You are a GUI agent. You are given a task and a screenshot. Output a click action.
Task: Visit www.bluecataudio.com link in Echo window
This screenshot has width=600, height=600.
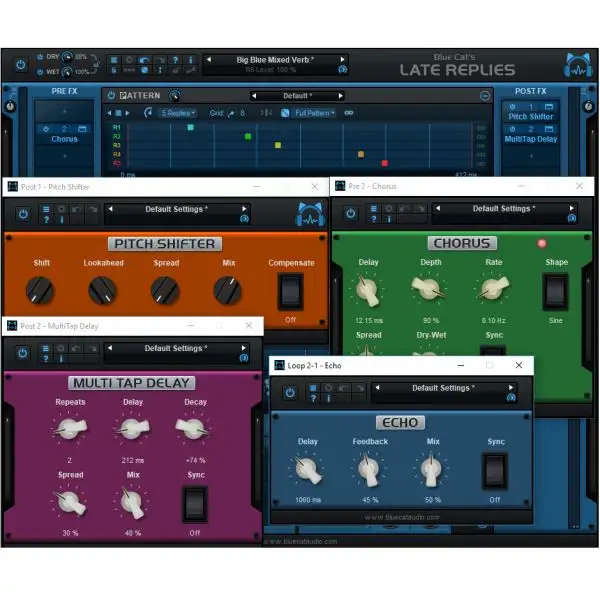[x=402, y=517]
